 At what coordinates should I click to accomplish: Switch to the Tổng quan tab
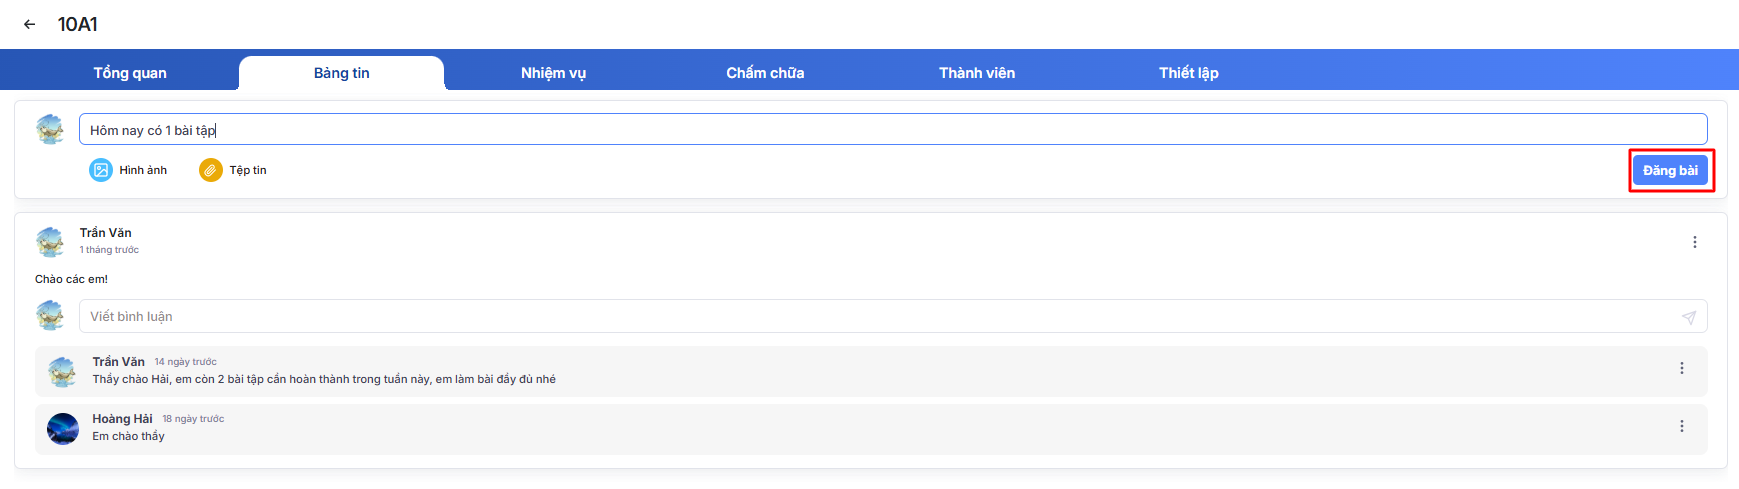[130, 73]
